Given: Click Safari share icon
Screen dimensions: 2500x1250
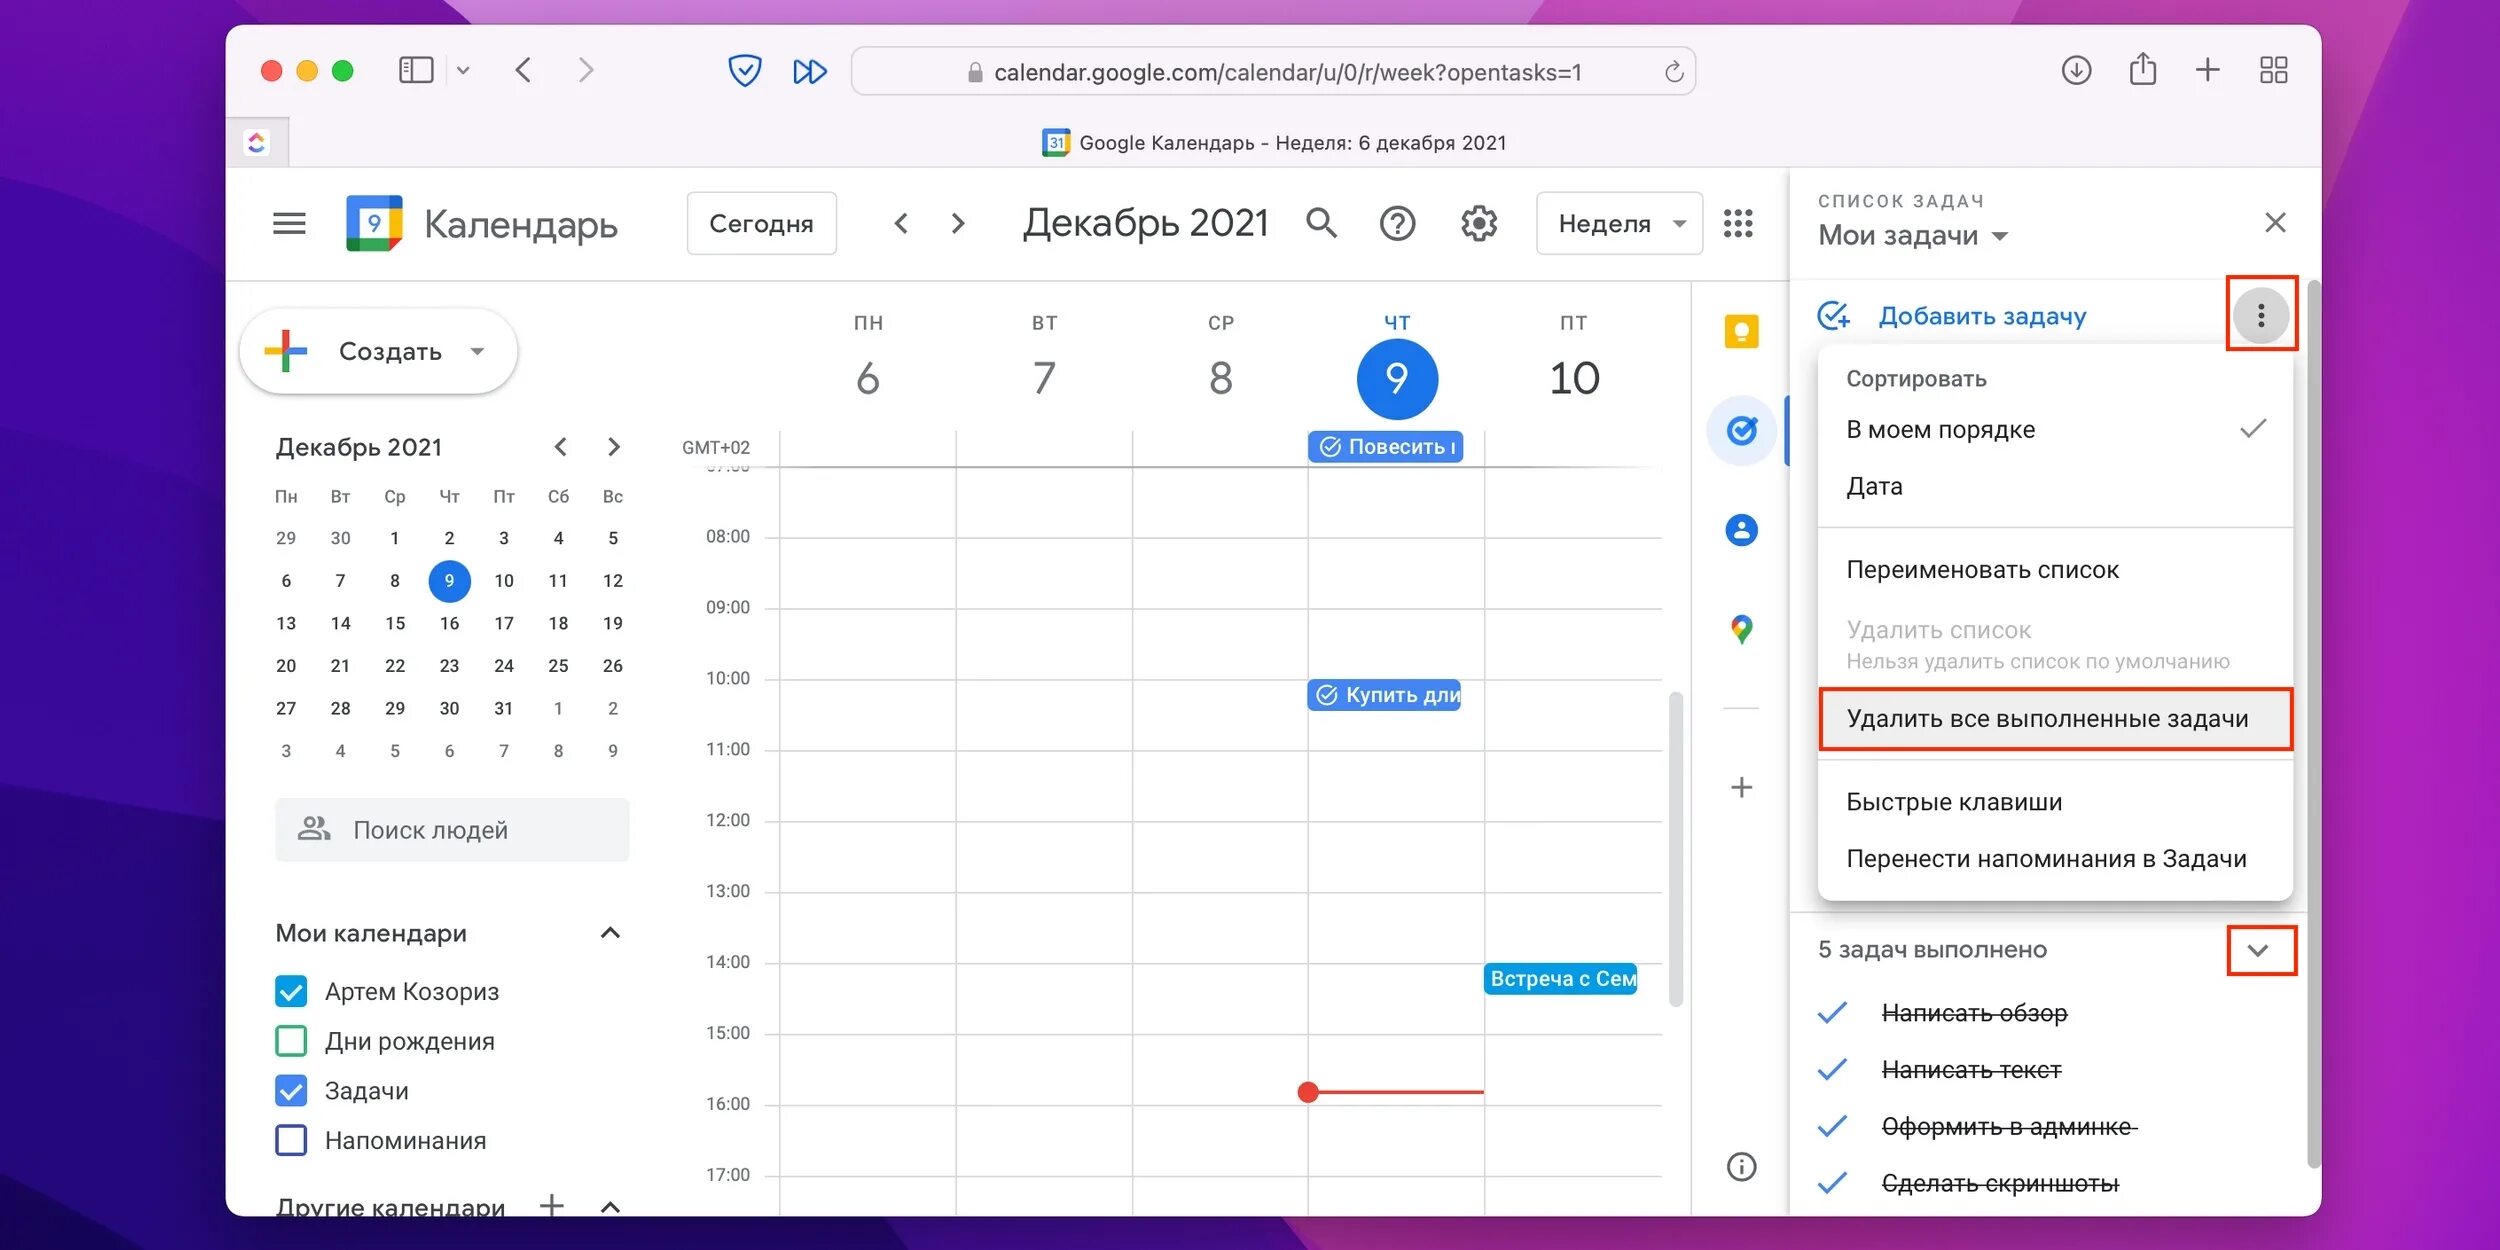Looking at the screenshot, I should 2142,68.
